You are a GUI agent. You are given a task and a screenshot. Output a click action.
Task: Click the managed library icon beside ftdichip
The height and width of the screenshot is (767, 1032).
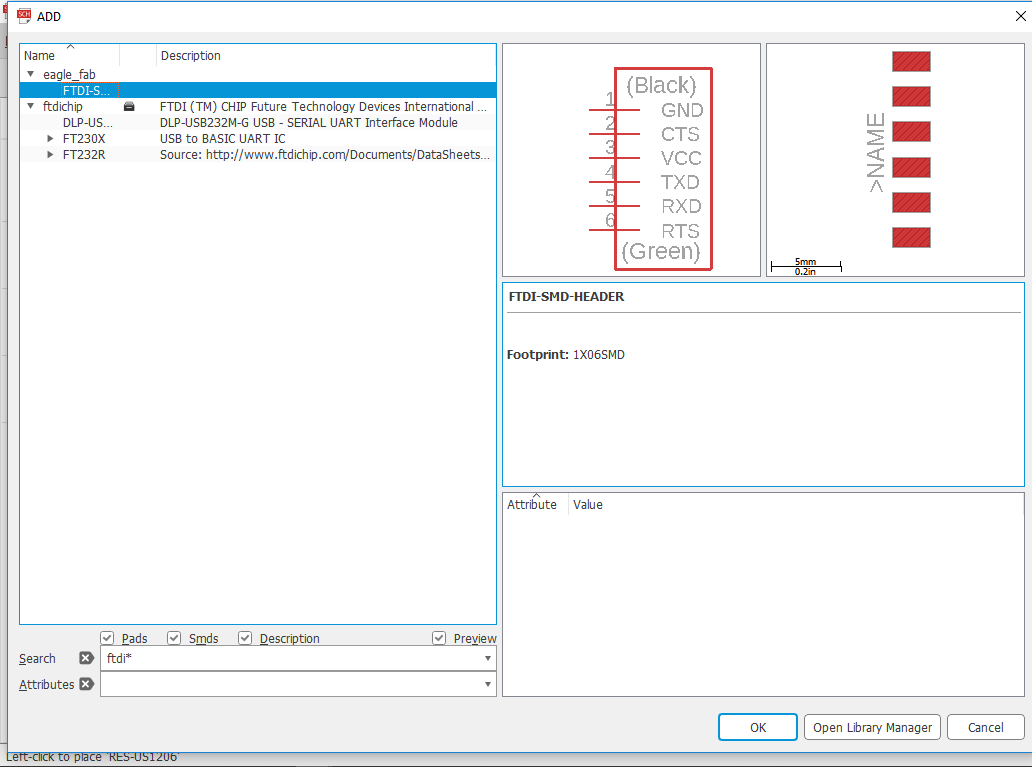pos(129,106)
